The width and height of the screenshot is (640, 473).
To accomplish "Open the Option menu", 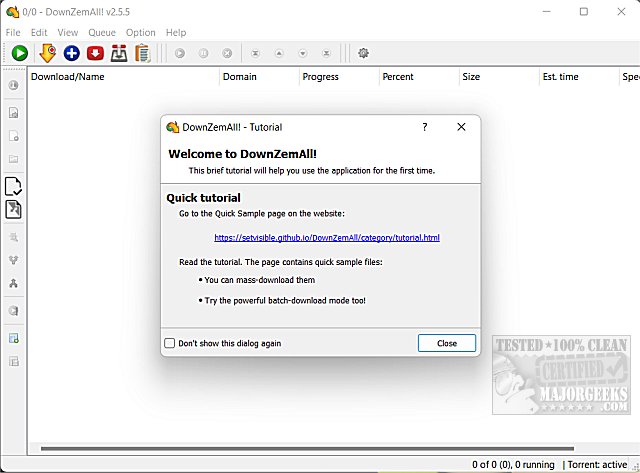I will pyautogui.click(x=140, y=32).
